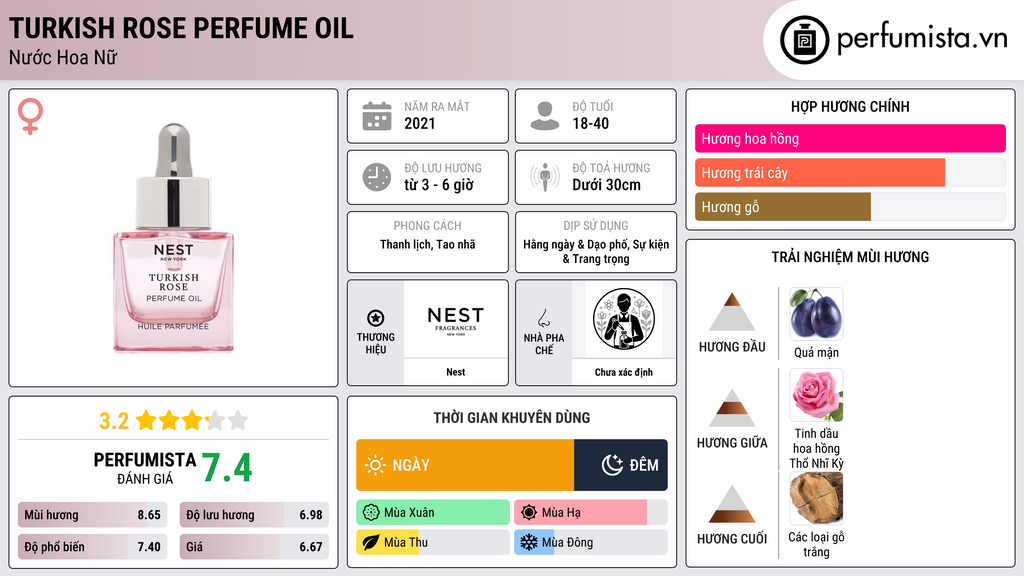This screenshot has width=1024, height=576.
Task: Click the Hương hoa hồng accord bar
Action: click(850, 138)
